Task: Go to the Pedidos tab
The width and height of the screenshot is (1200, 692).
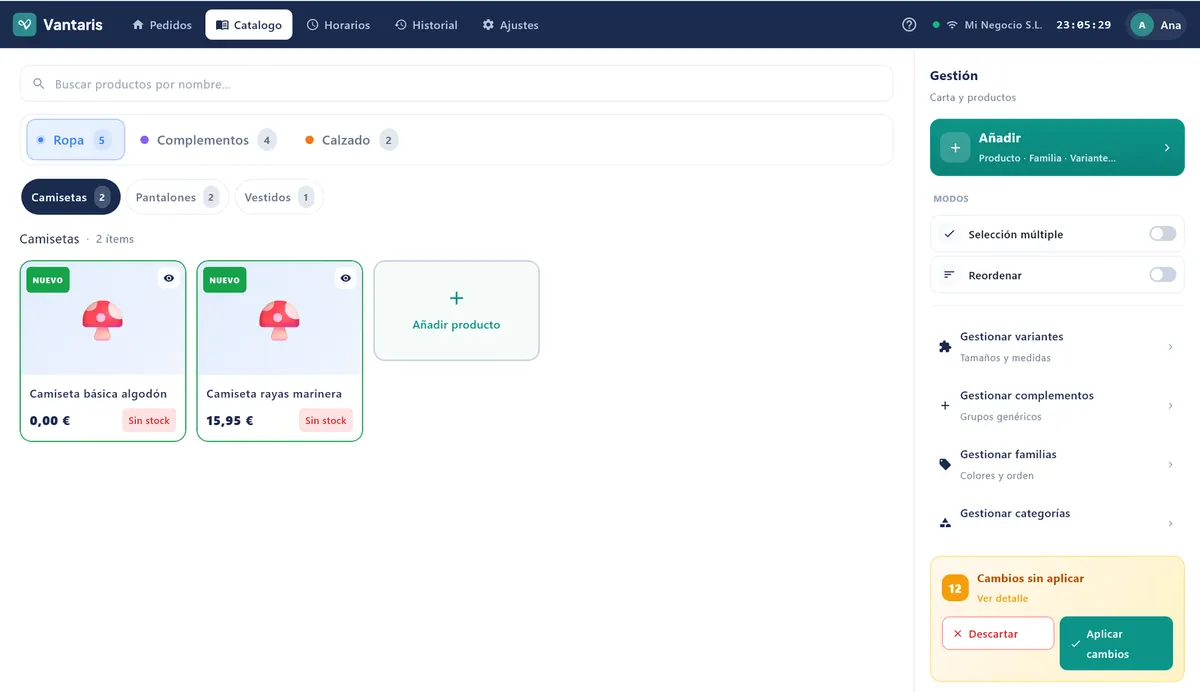Action: pos(162,25)
